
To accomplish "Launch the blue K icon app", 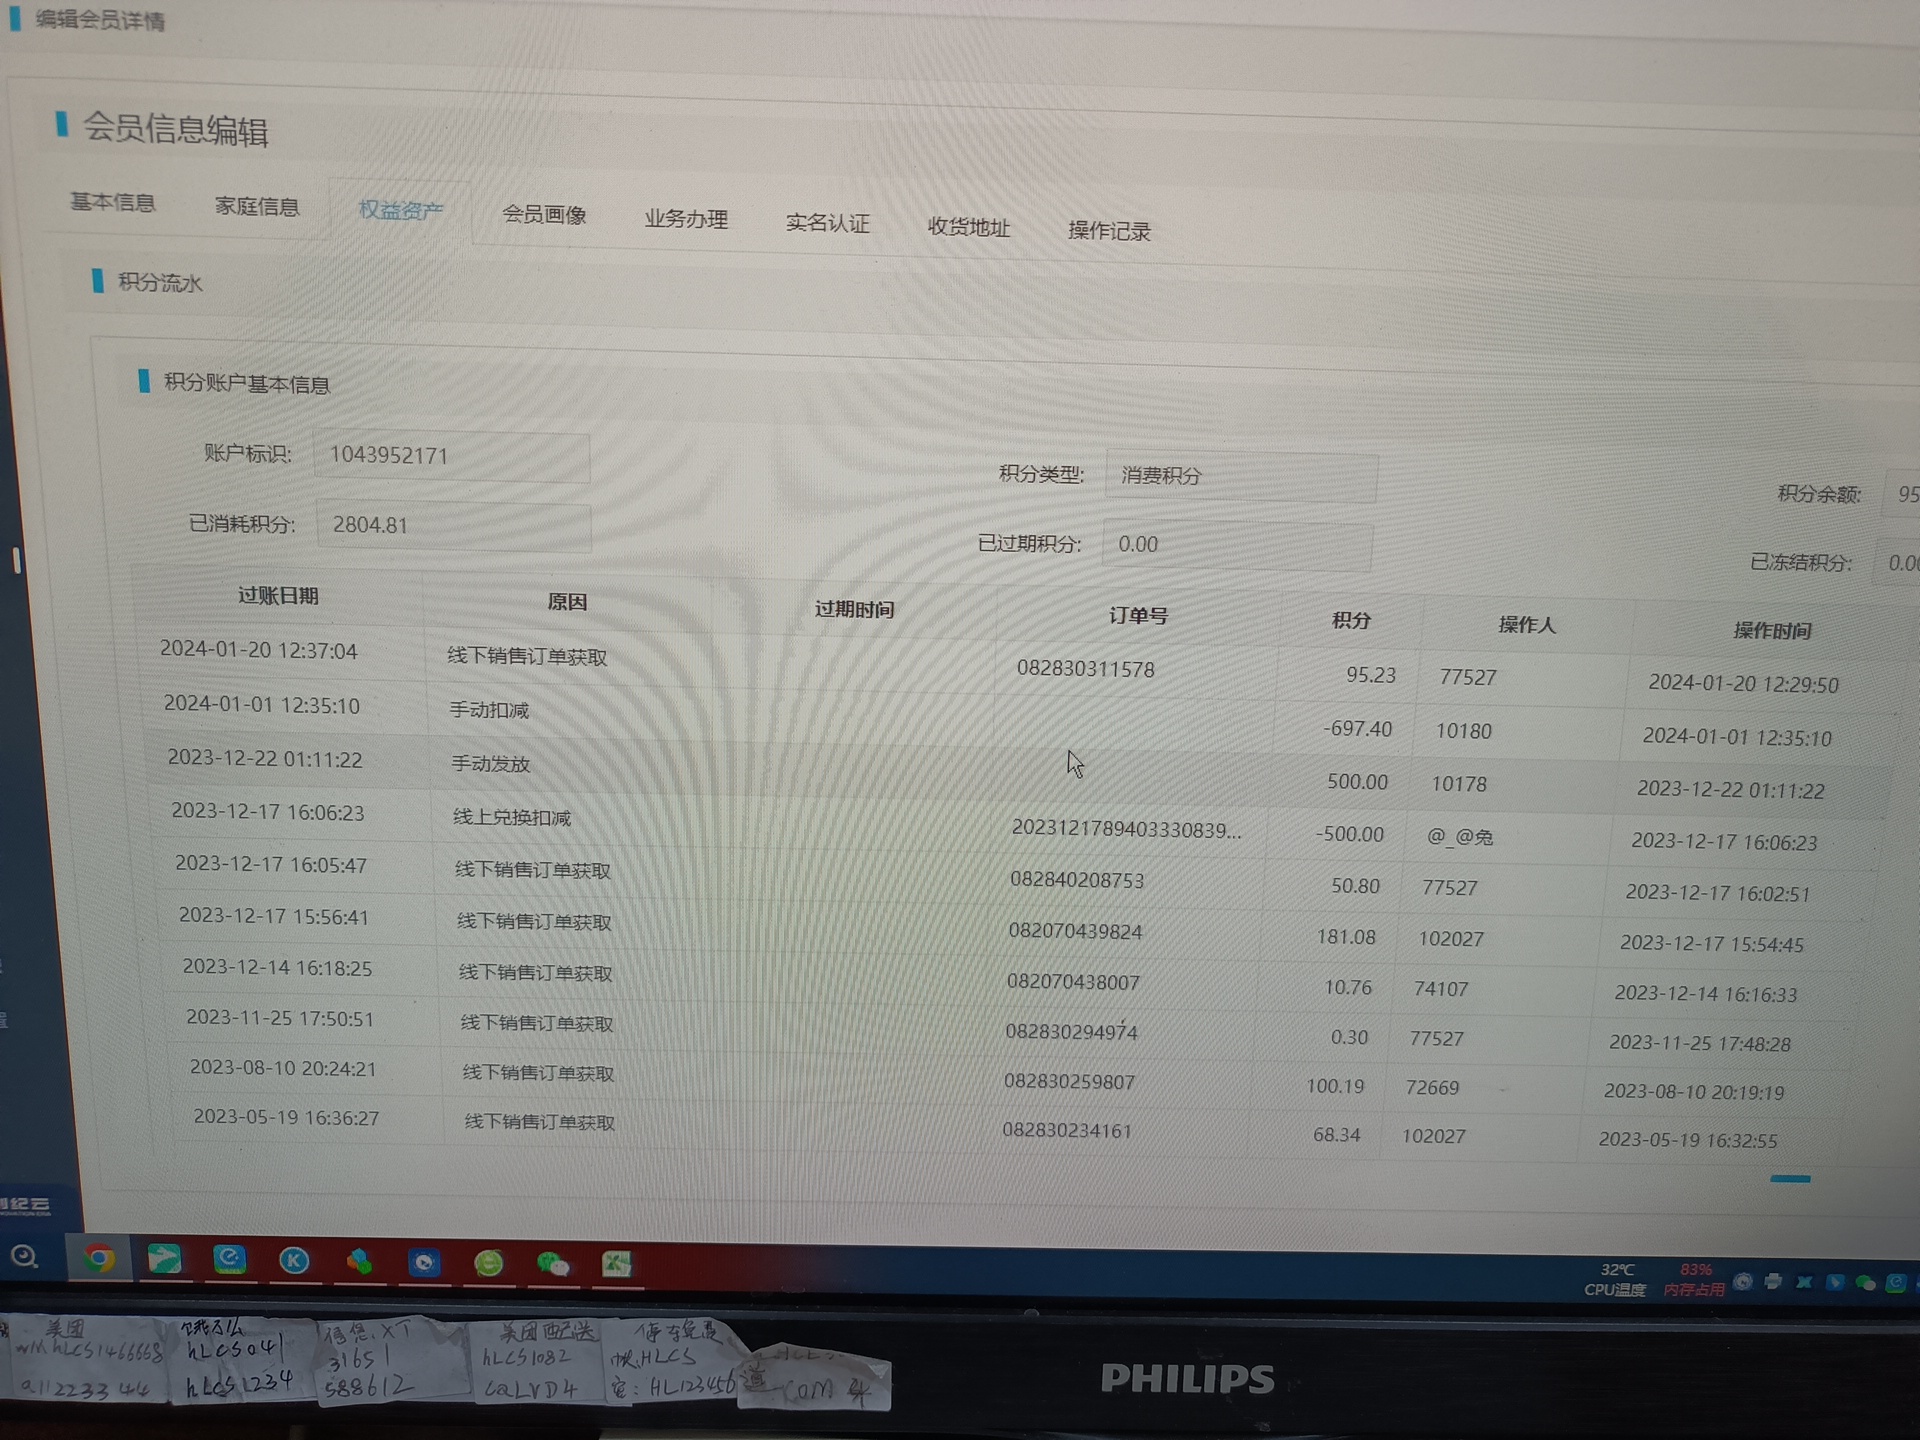I will (294, 1260).
